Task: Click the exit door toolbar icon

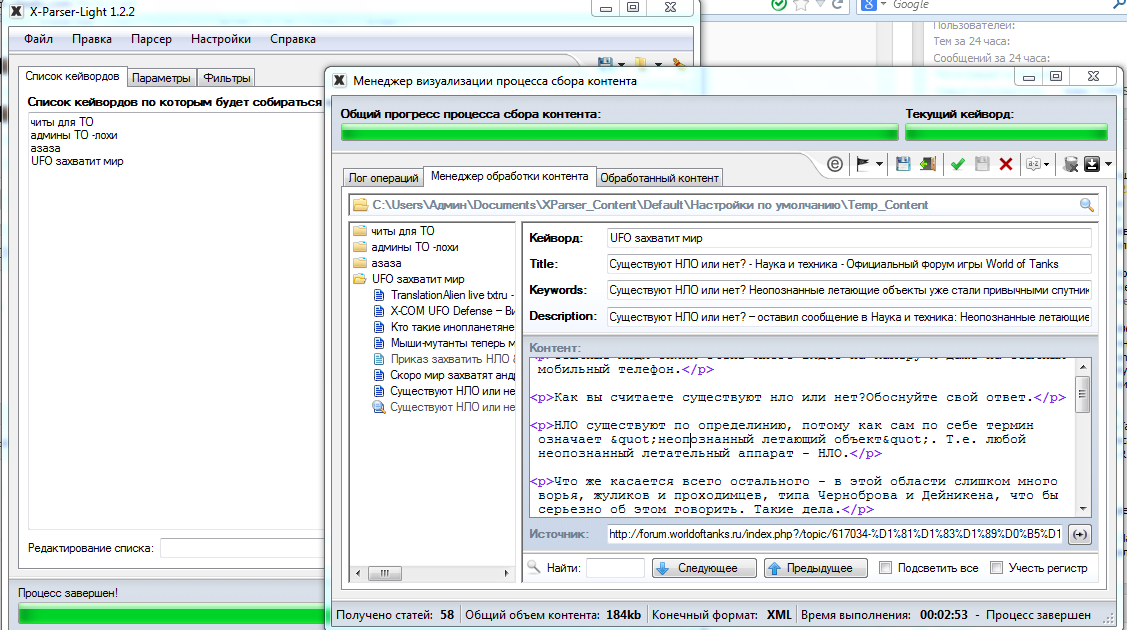Action: coord(928,164)
